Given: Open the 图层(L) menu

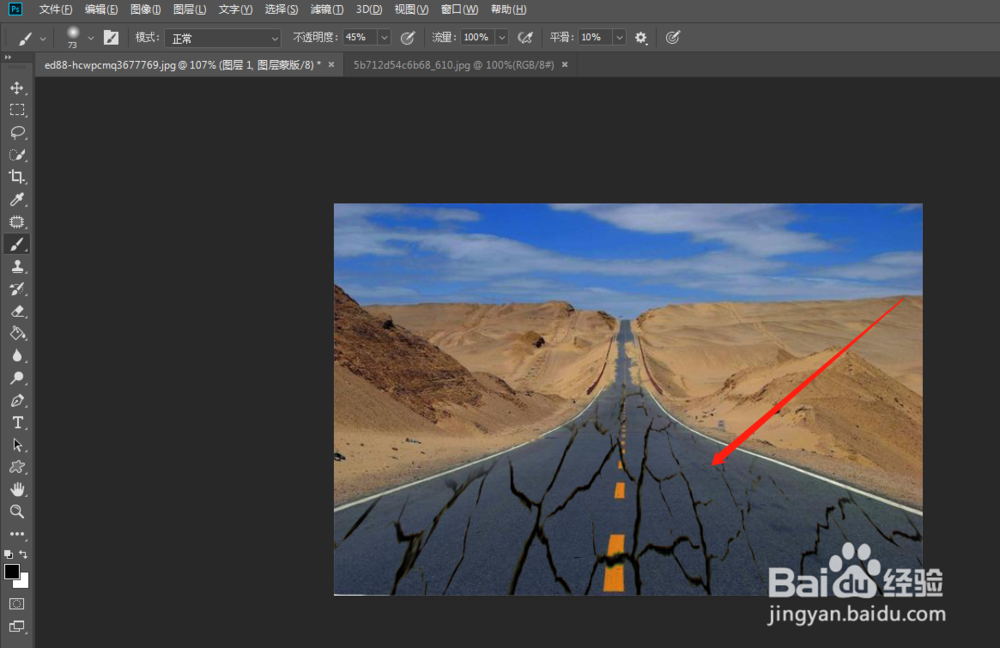Looking at the screenshot, I should 189,10.
